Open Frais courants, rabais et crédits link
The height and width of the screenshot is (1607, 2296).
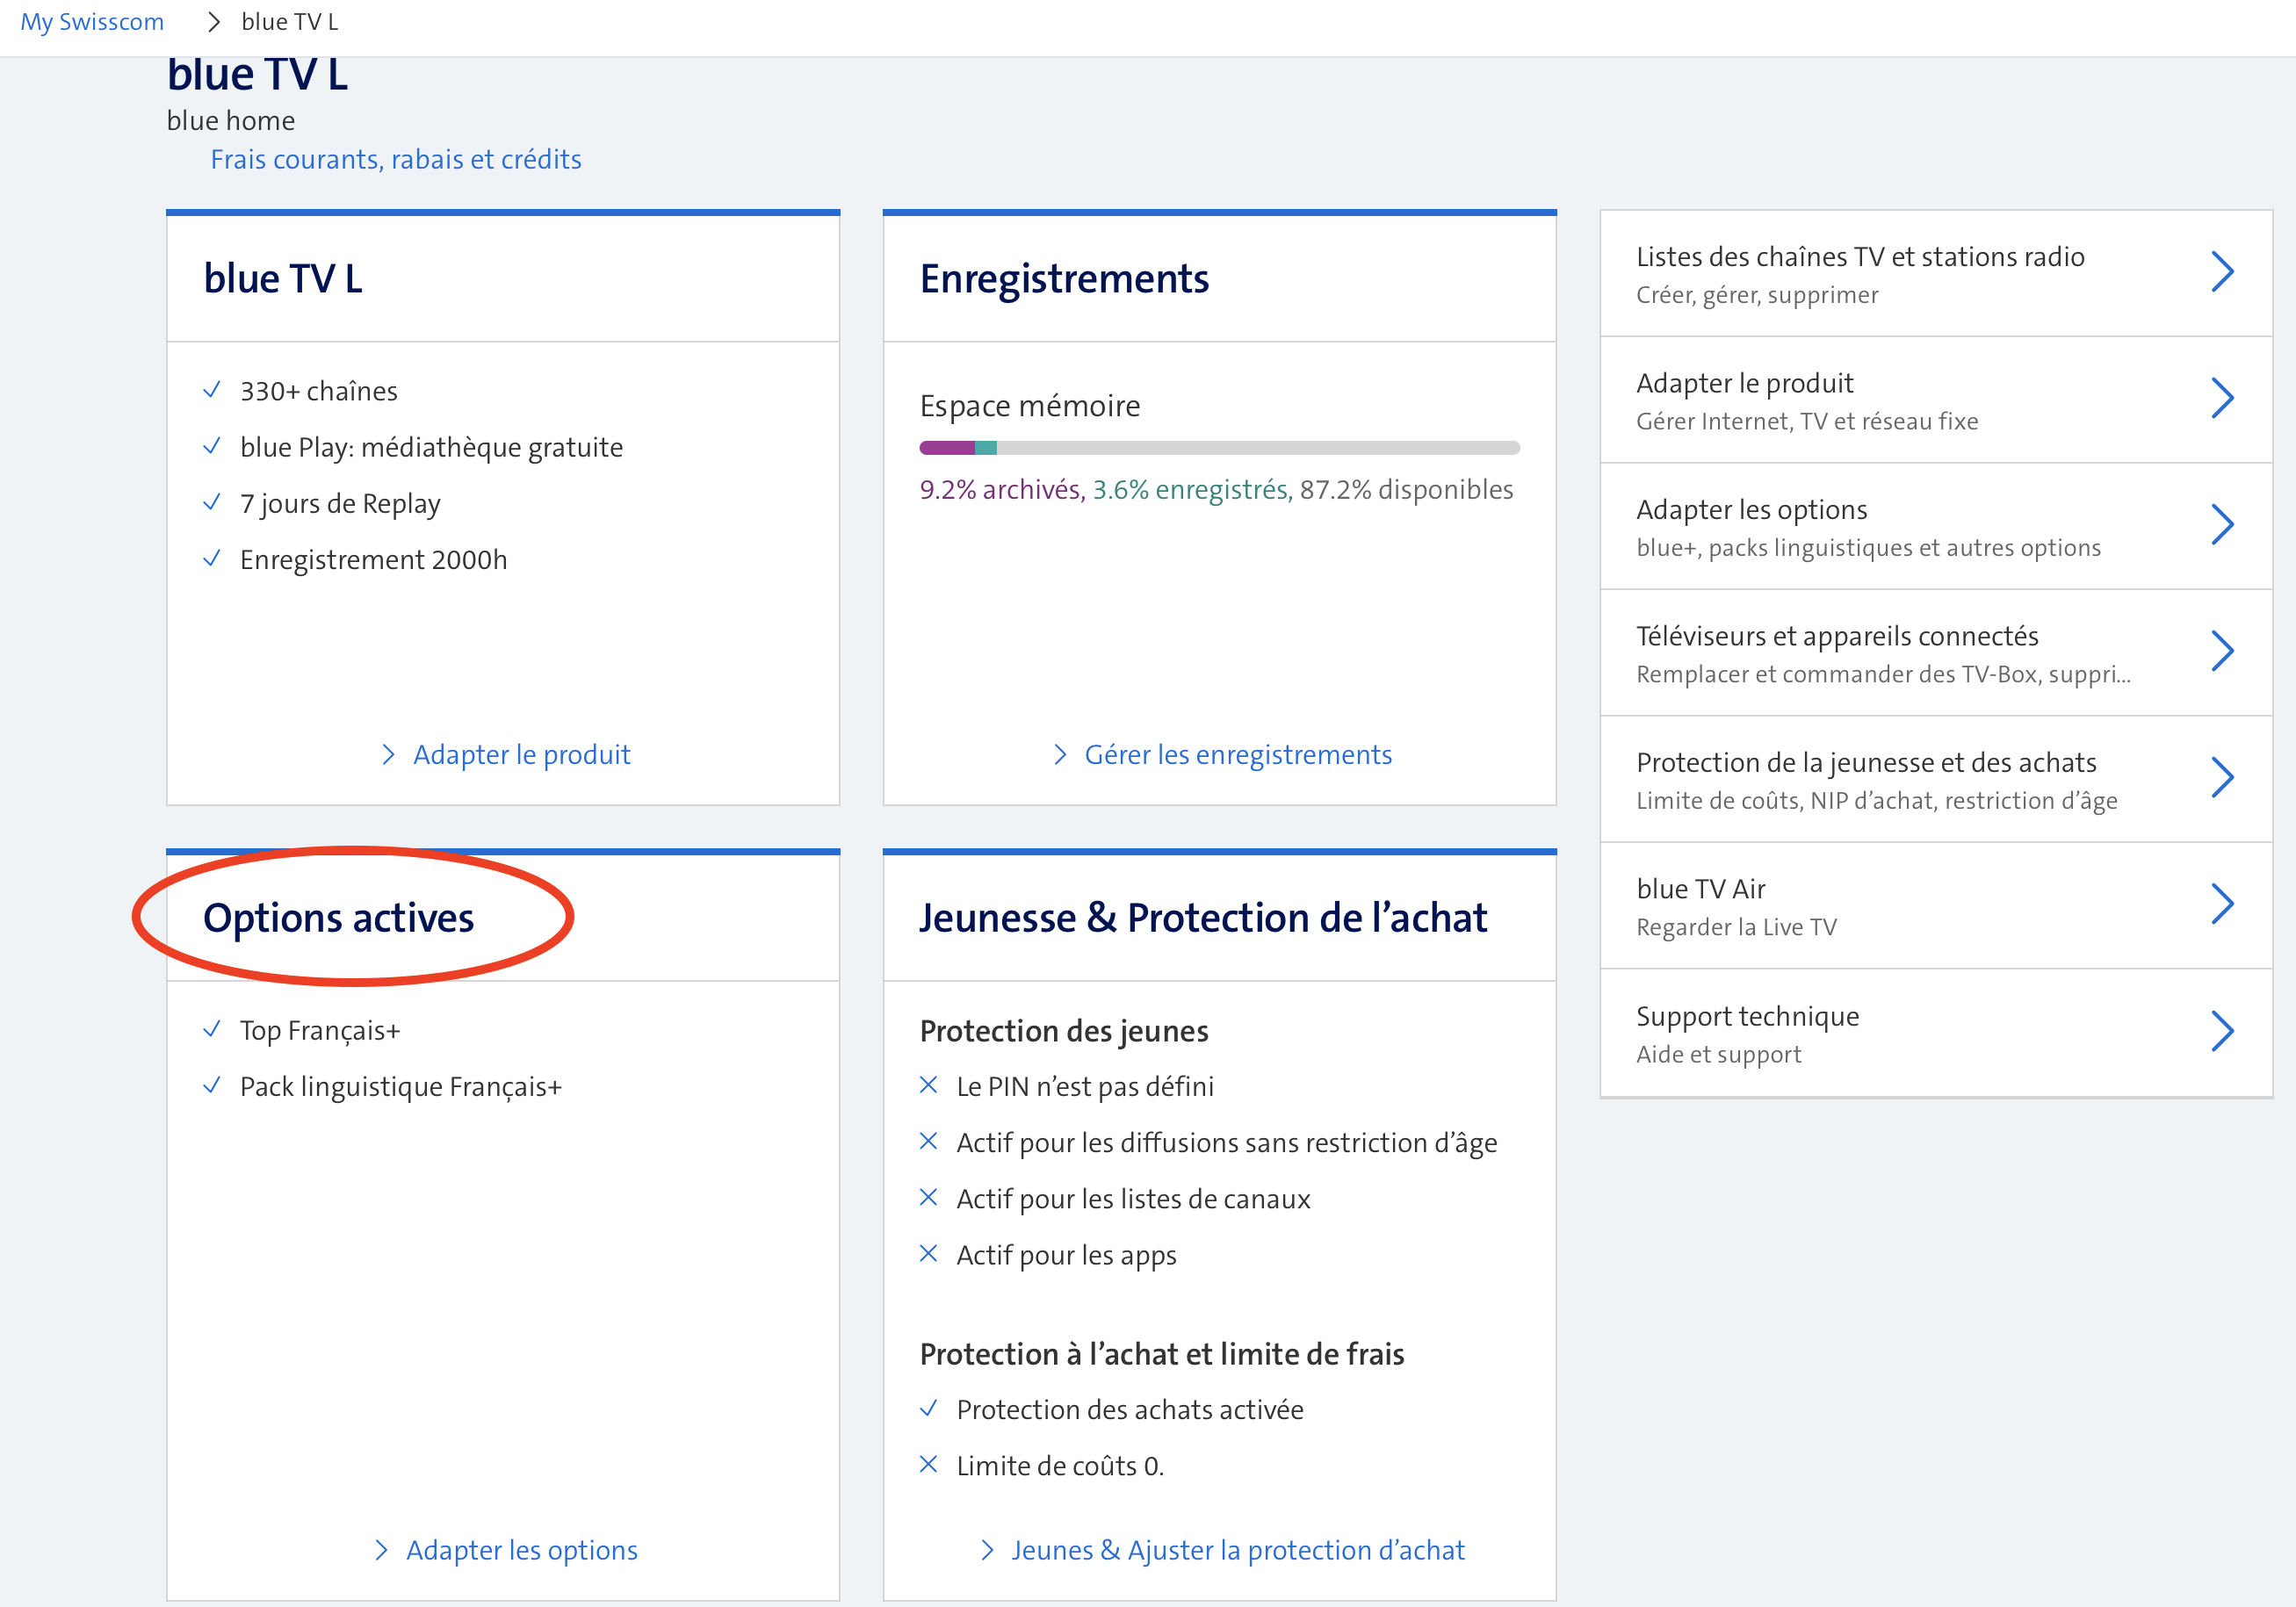(396, 159)
